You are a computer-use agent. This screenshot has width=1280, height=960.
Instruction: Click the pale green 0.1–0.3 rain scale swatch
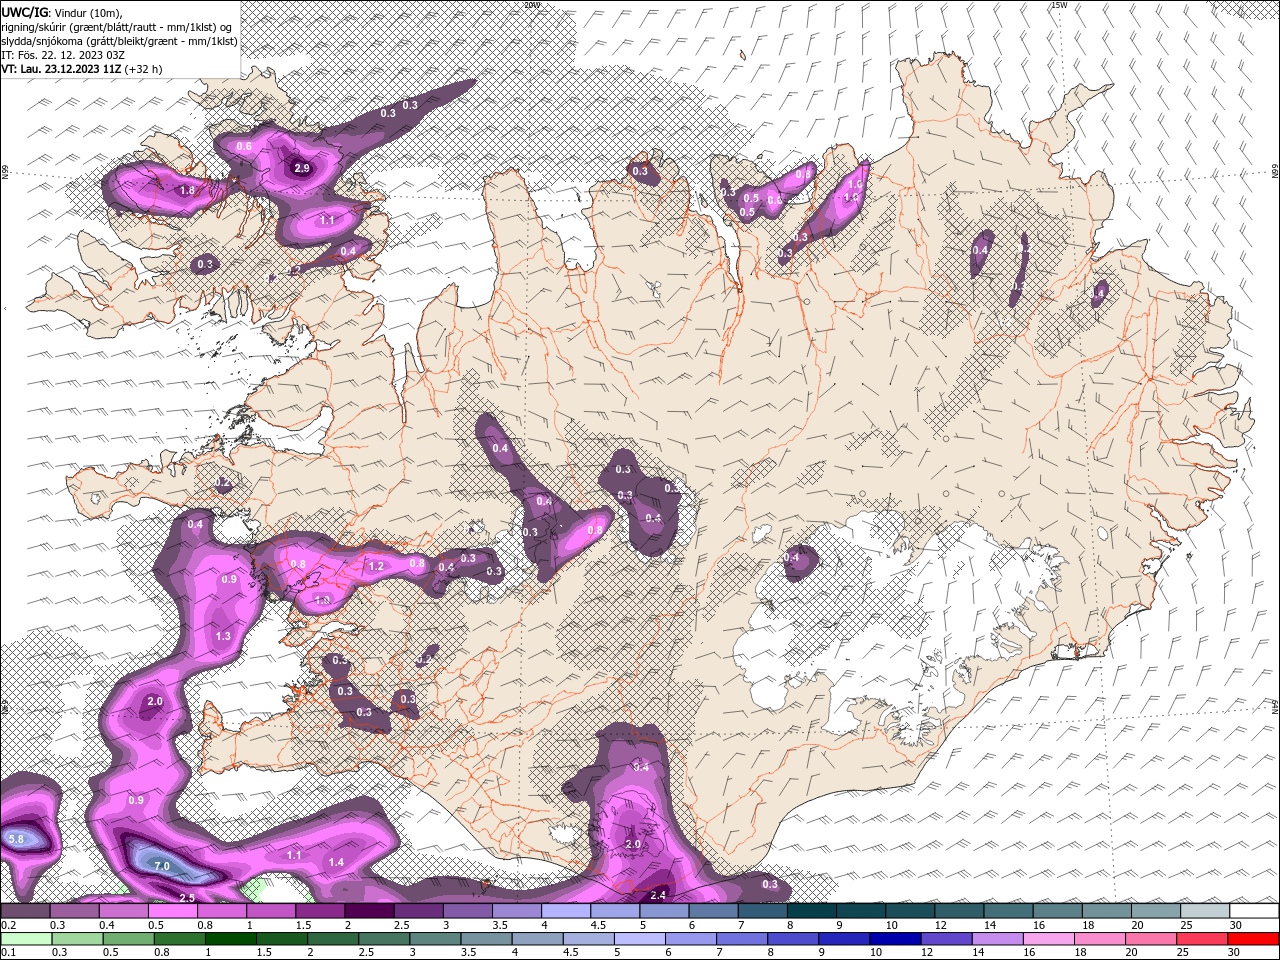25,939
